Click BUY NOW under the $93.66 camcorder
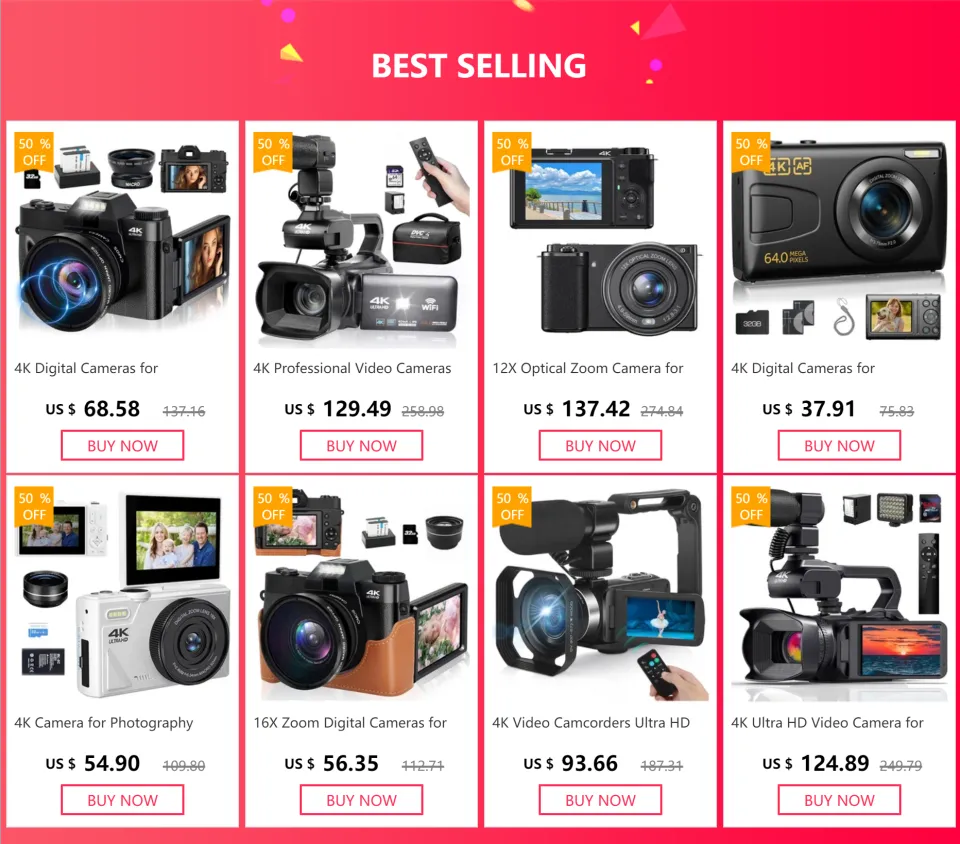This screenshot has width=960, height=844. point(600,800)
